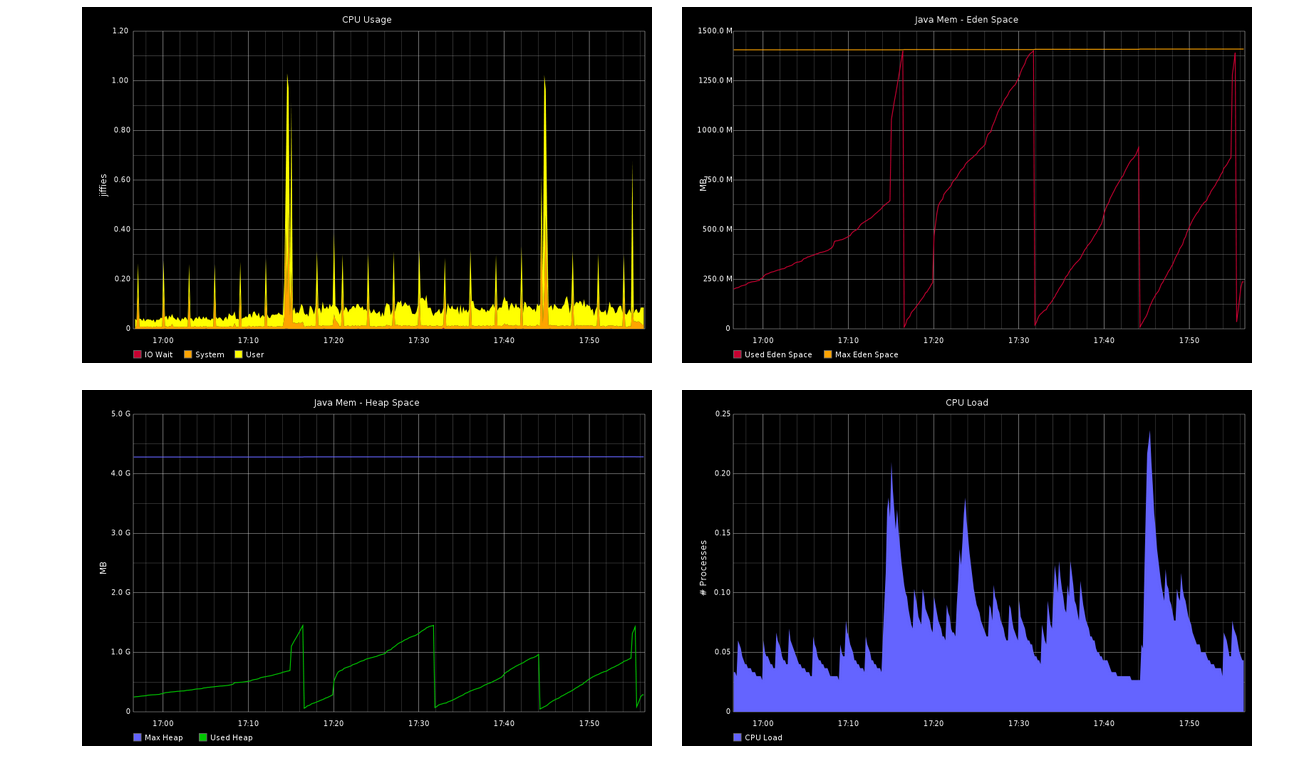This screenshot has height=759, width=1303.
Task: Click the 2.0 G value on Heap Space axis
Action: tap(121, 592)
